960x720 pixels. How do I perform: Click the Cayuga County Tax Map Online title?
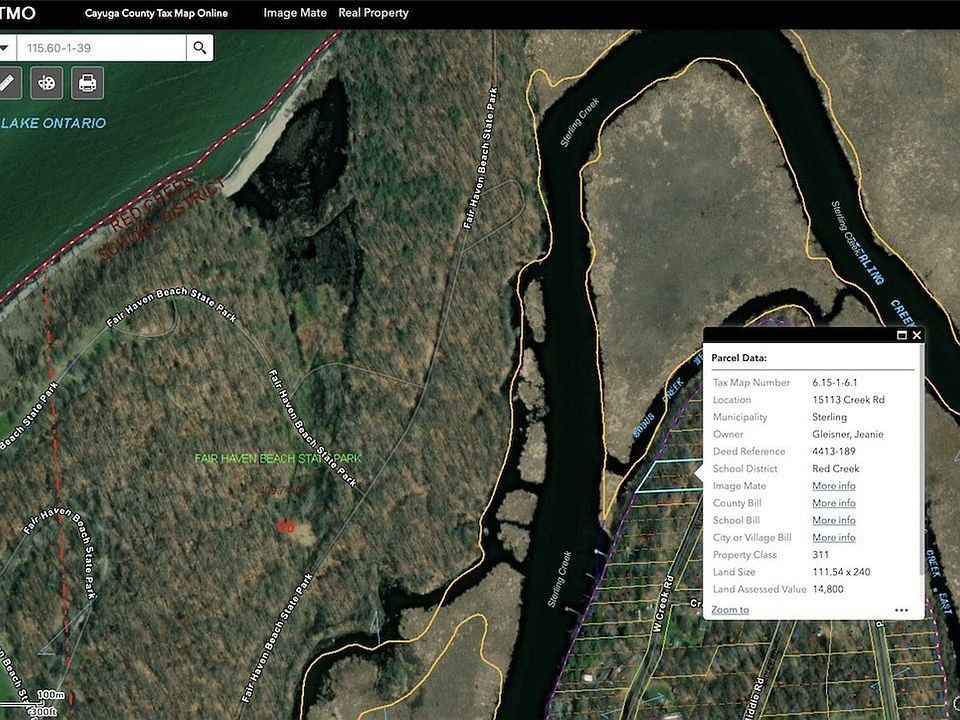(156, 13)
